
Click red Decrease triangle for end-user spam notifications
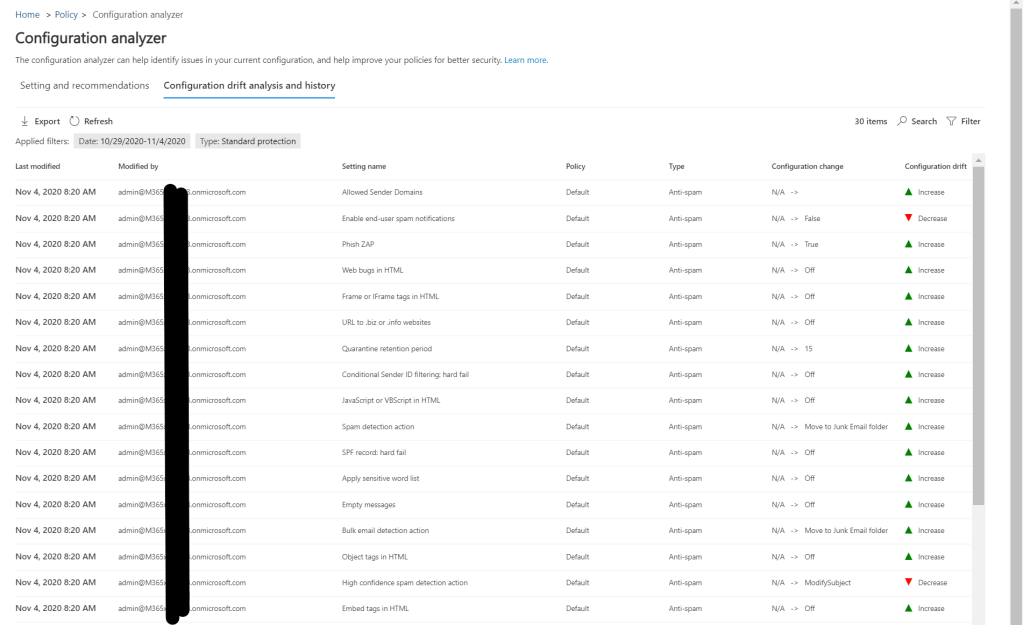[908, 218]
